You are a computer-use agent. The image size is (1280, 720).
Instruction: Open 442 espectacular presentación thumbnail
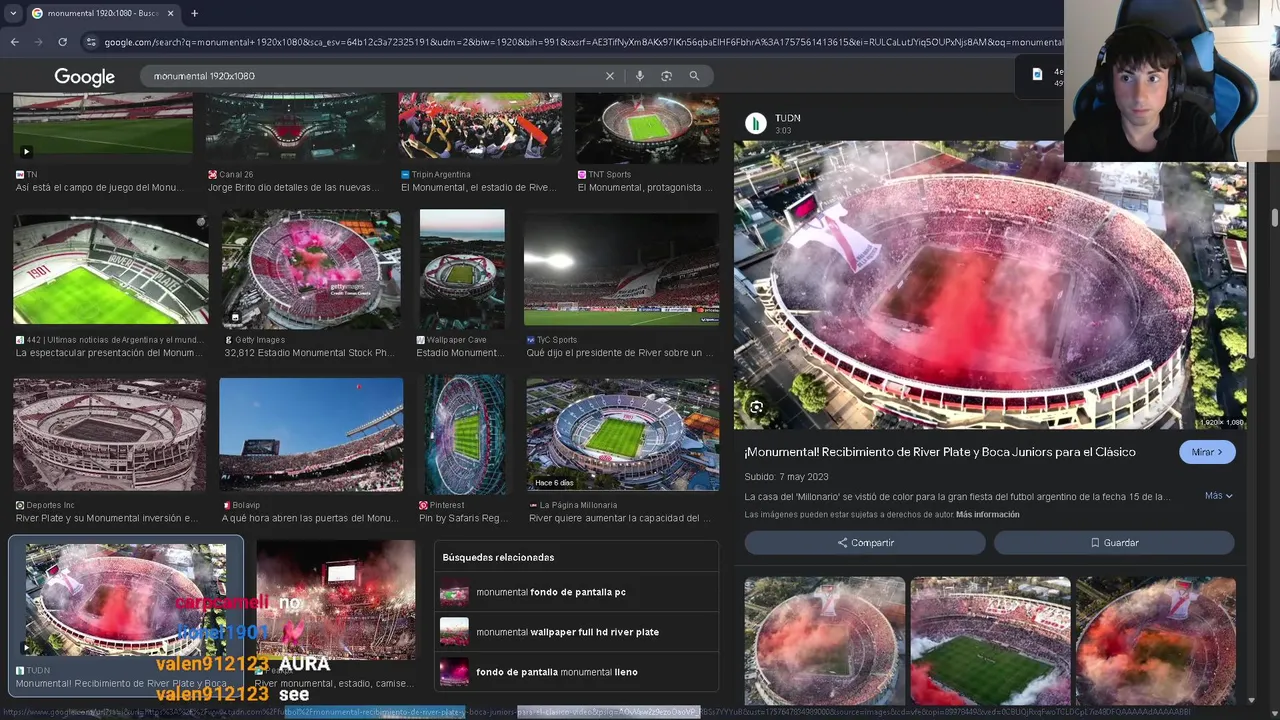pyautogui.click(x=111, y=269)
